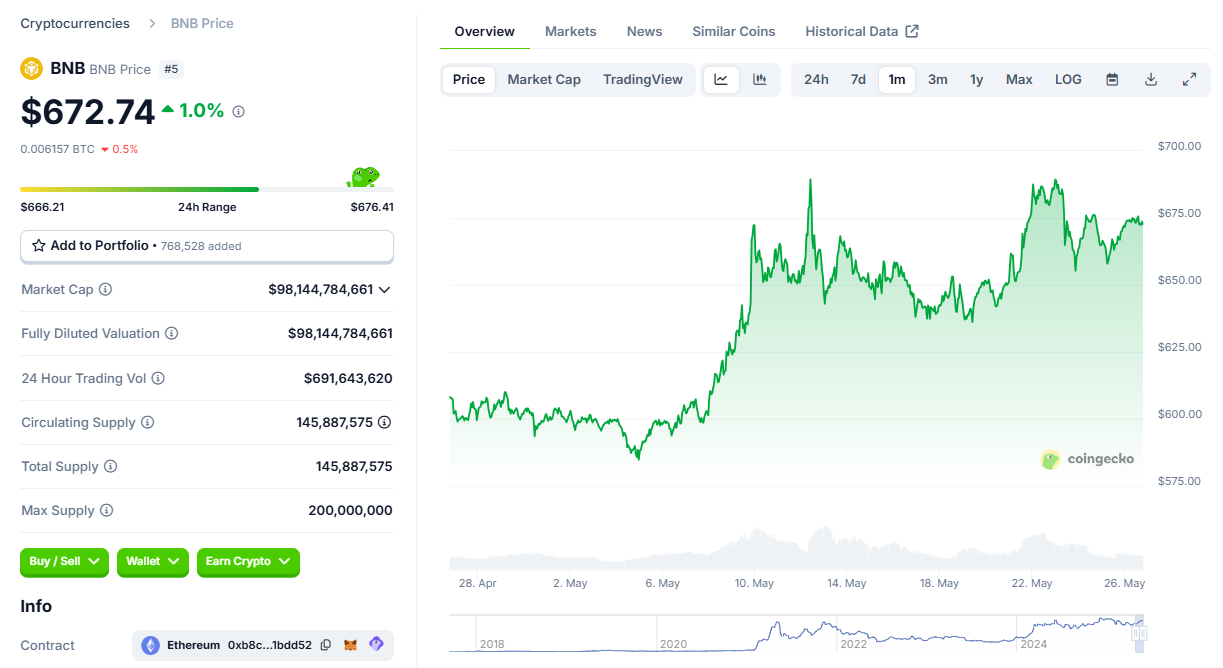Viewport: 1223px width, 668px height.
Task: Click the external link icon by Historical Data
Action: (x=912, y=31)
